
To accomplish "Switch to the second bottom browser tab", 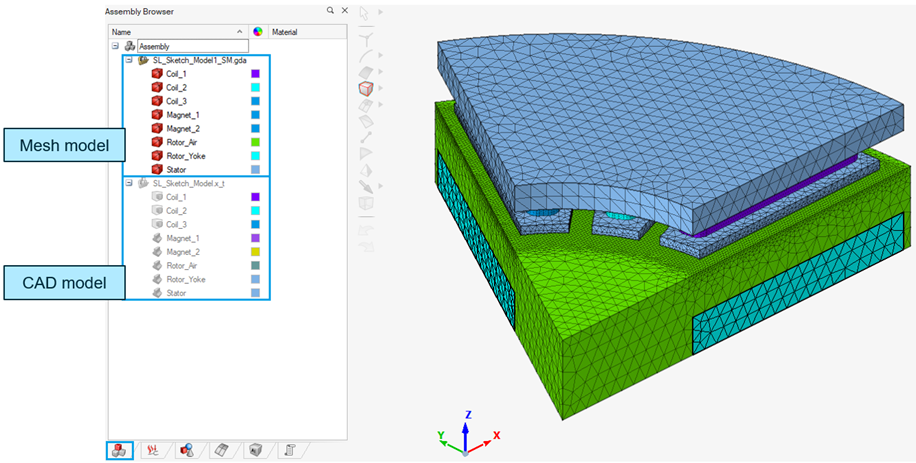I will [x=153, y=450].
